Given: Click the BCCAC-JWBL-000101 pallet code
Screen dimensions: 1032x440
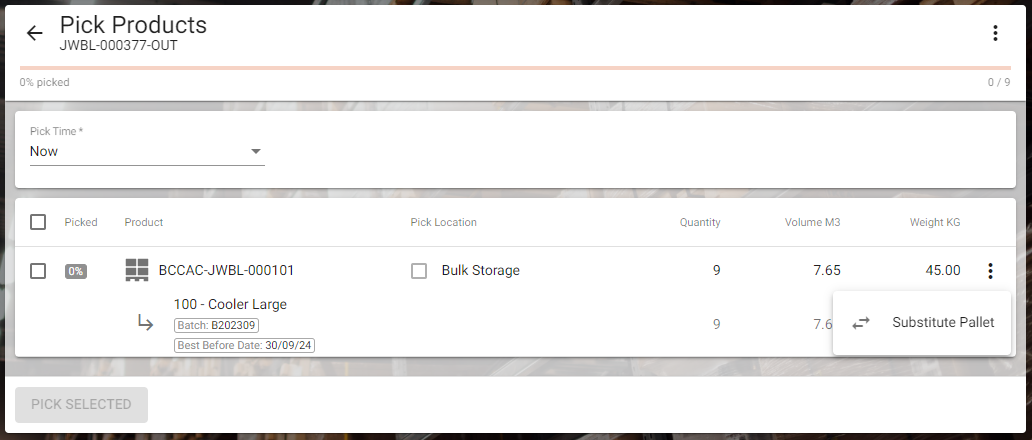Looking at the screenshot, I should click(226, 270).
